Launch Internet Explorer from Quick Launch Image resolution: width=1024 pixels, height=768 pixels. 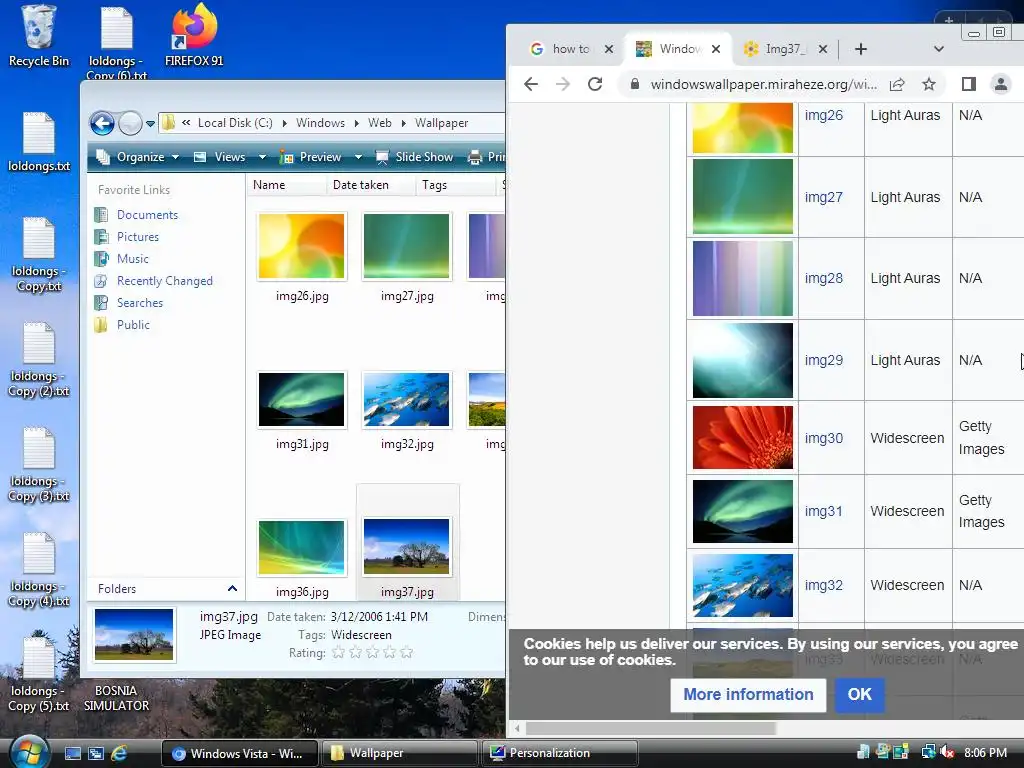pyautogui.click(x=120, y=753)
